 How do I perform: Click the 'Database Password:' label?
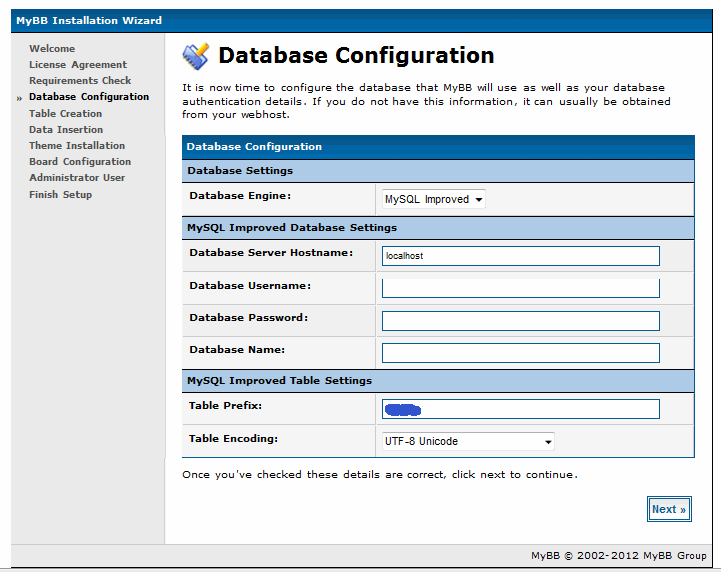tap(248, 318)
